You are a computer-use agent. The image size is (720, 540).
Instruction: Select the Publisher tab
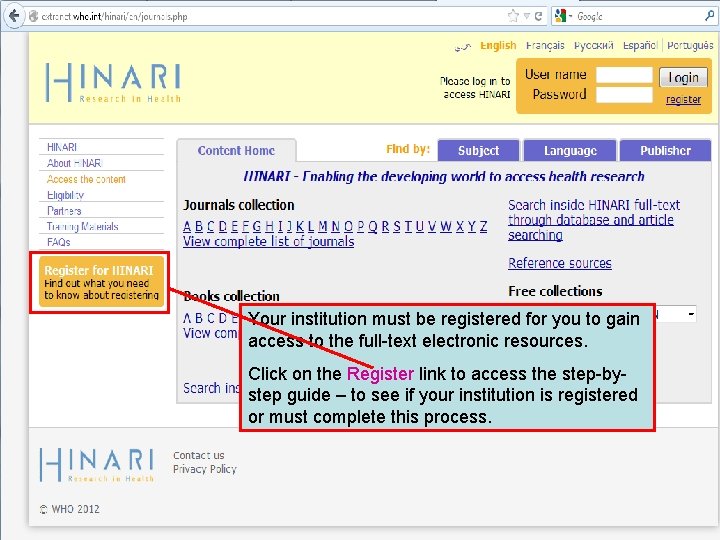pyautogui.click(x=665, y=151)
